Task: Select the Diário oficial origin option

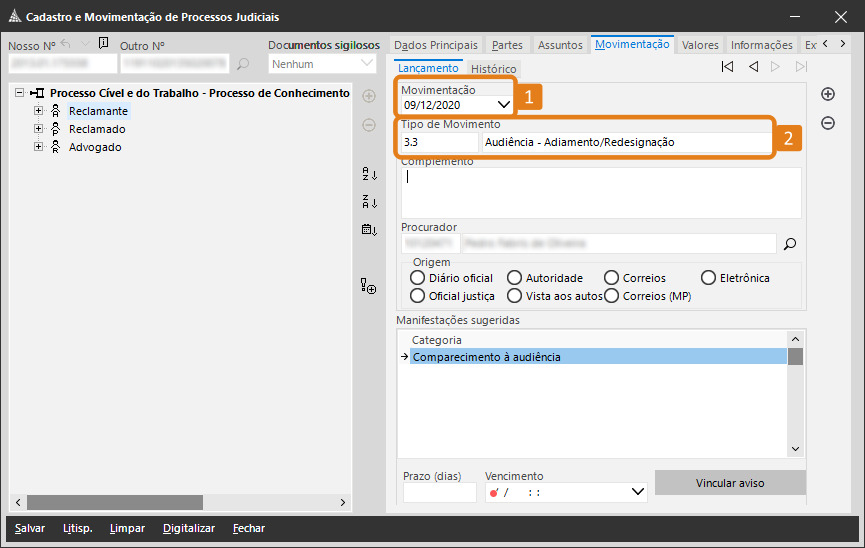Action: click(418, 278)
